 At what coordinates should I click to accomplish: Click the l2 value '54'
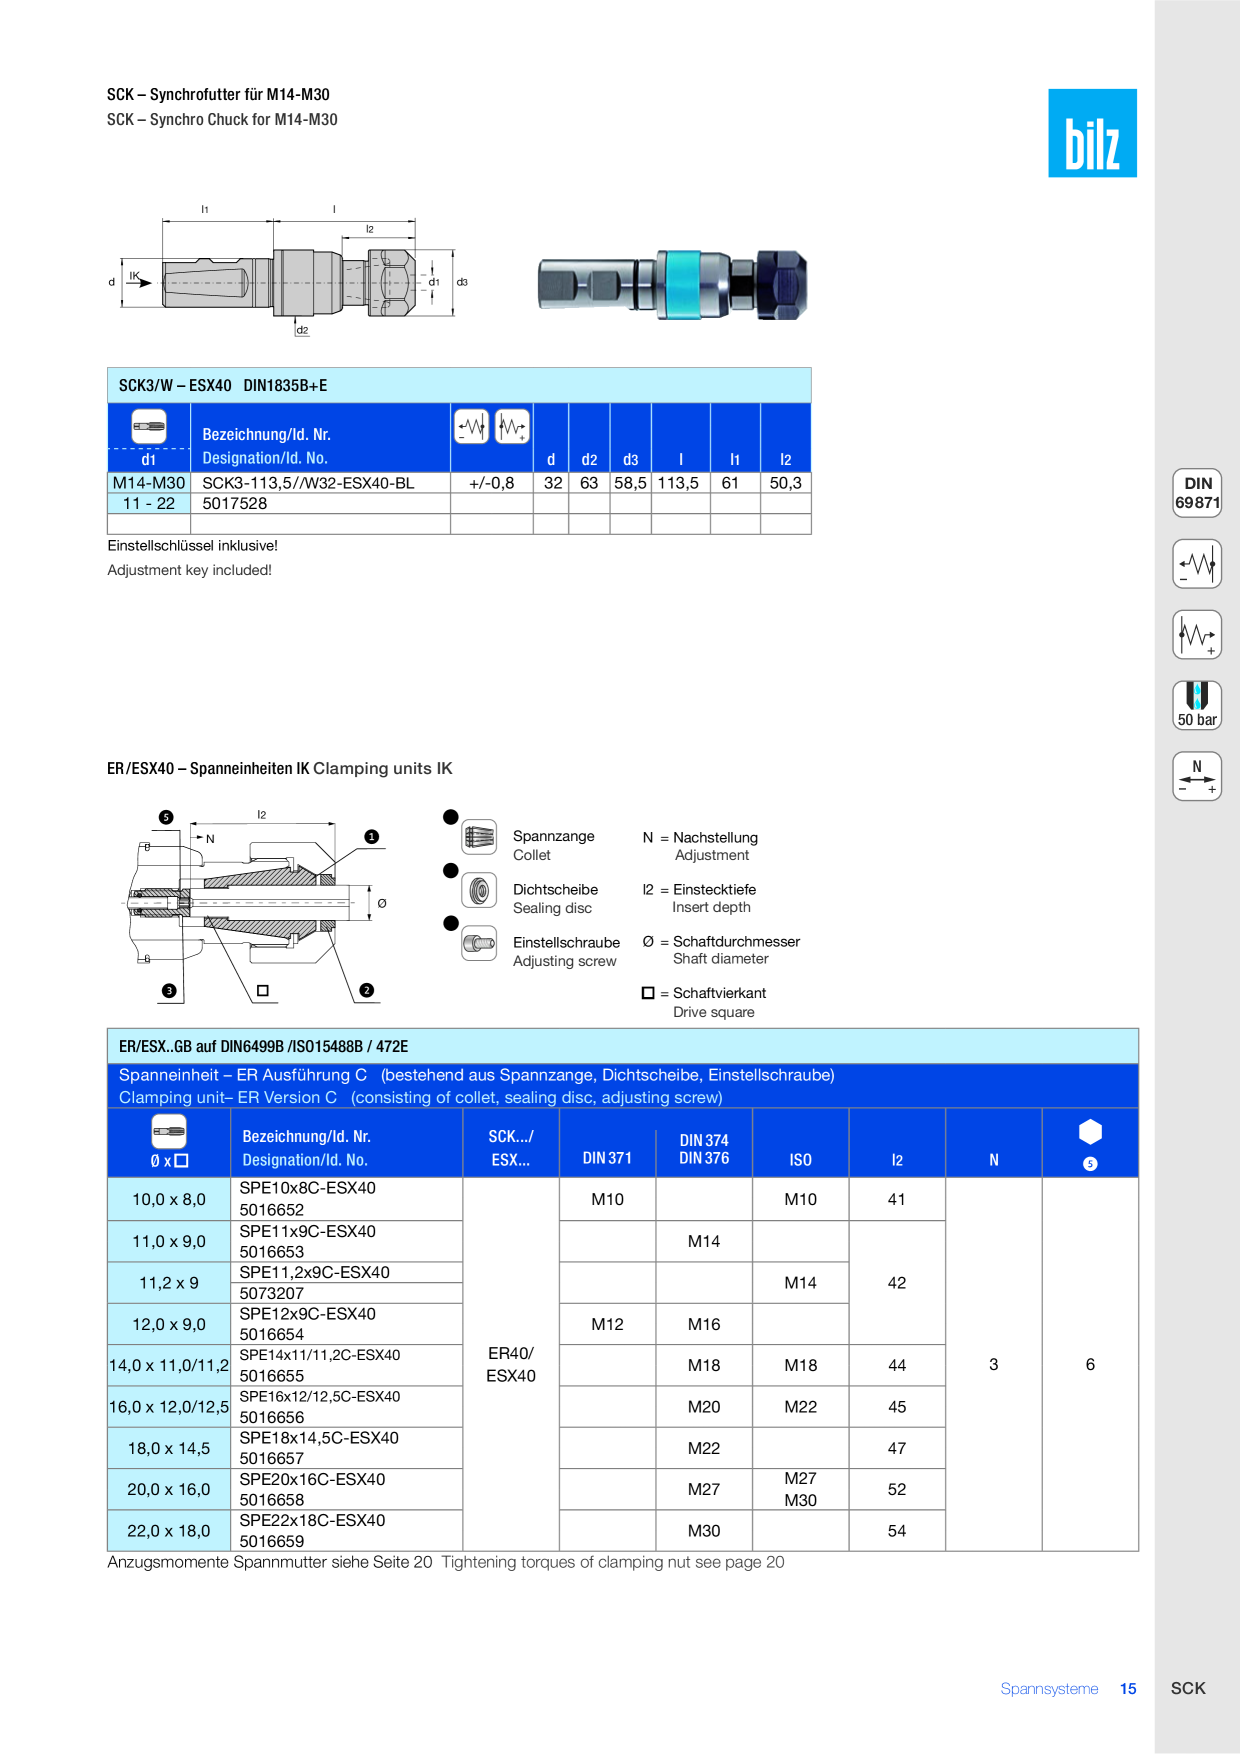click(897, 1531)
